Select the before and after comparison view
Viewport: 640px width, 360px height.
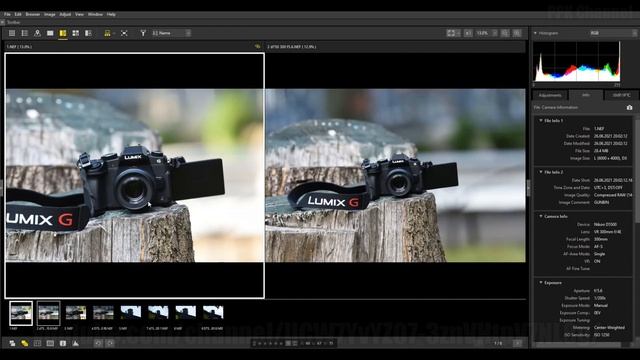[88, 33]
